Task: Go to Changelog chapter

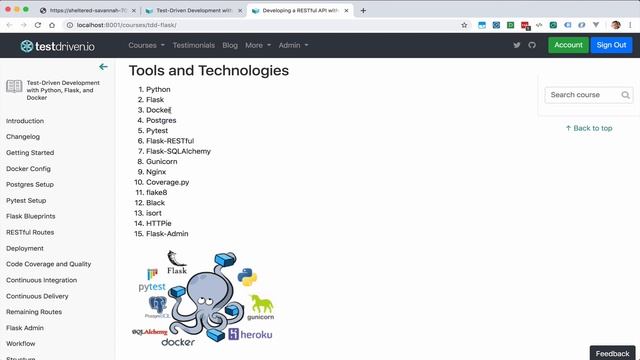Action: [23, 137]
